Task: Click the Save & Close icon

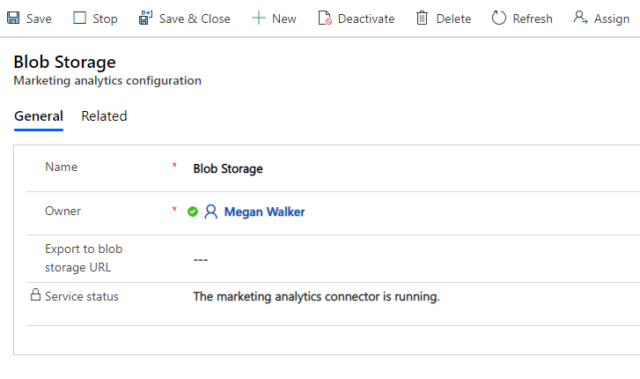Action: click(145, 18)
